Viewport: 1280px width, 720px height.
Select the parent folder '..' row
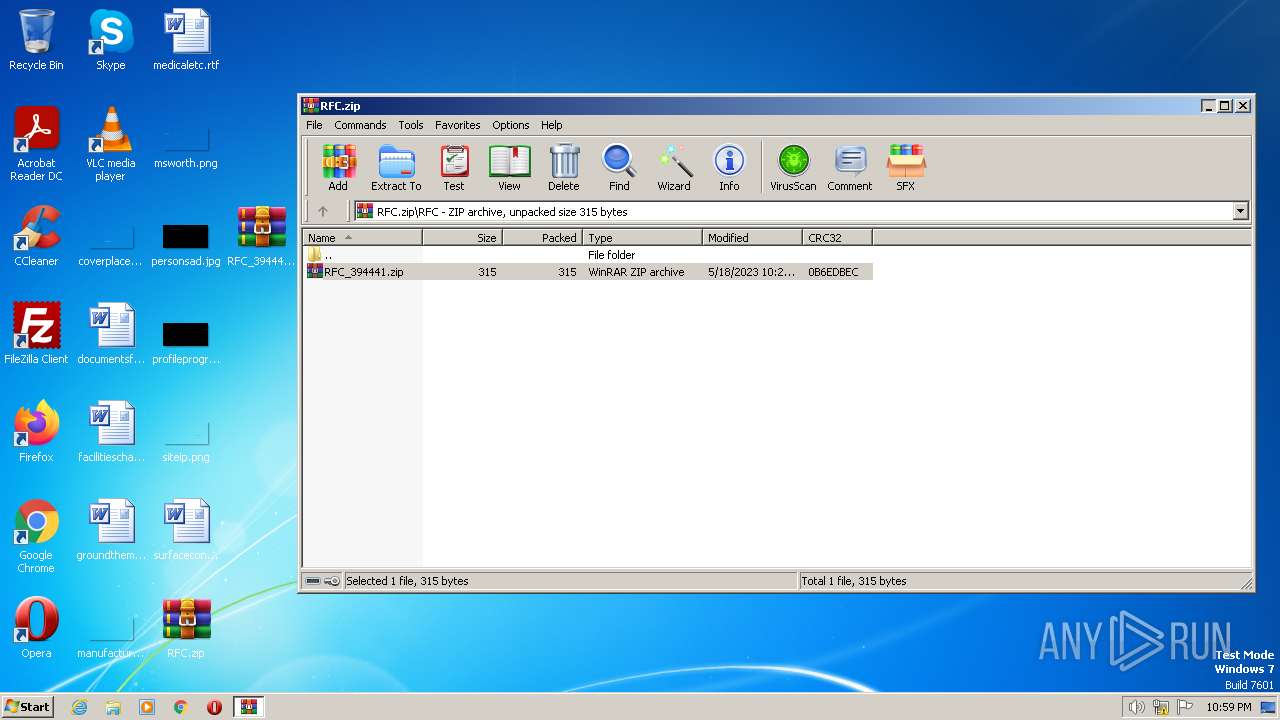588,255
